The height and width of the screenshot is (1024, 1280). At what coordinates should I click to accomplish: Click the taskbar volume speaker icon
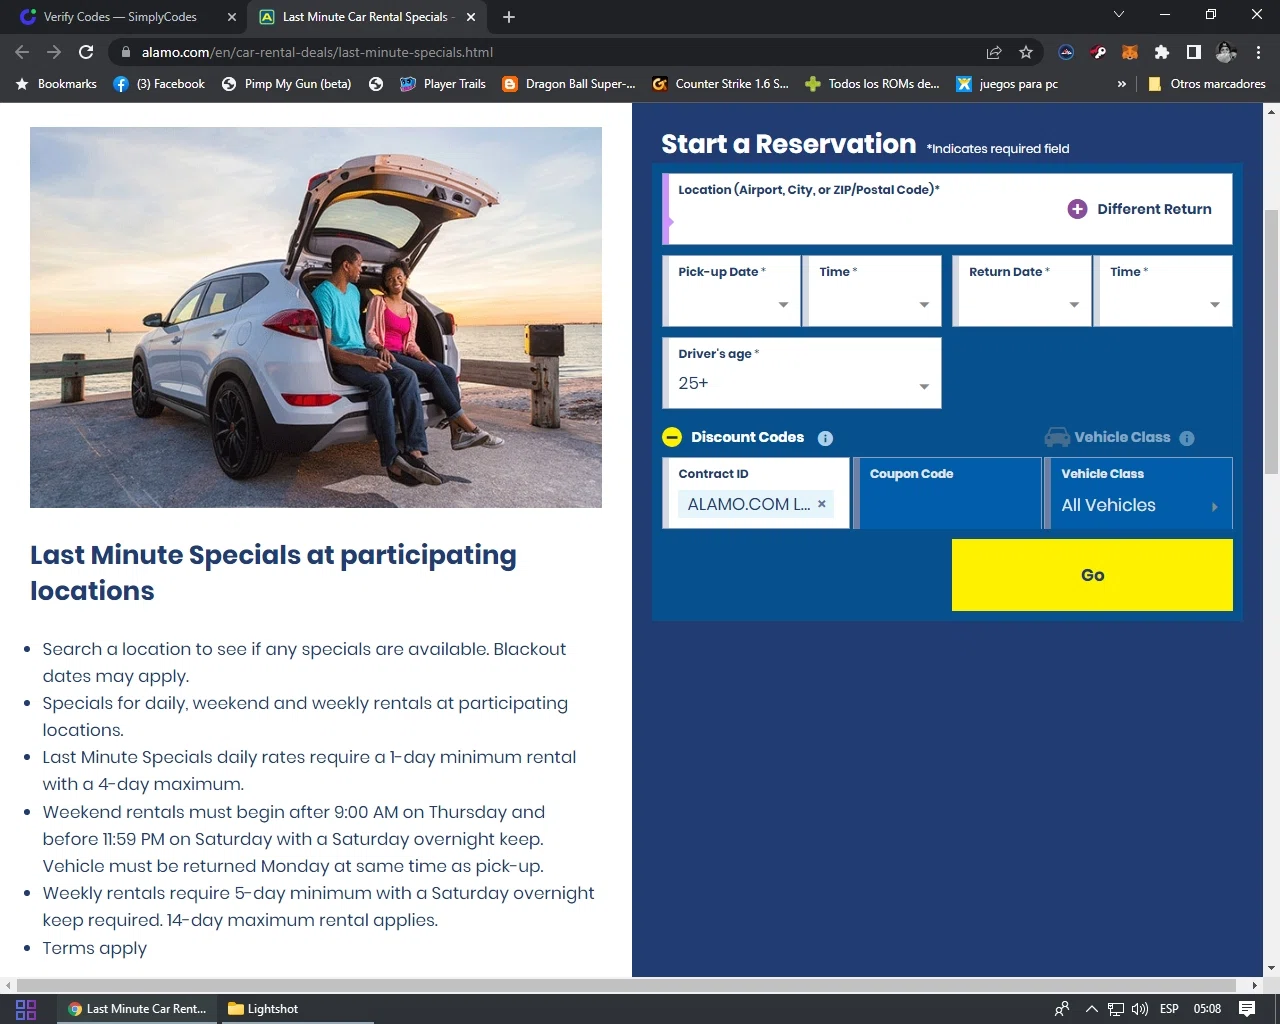pos(1140,1009)
